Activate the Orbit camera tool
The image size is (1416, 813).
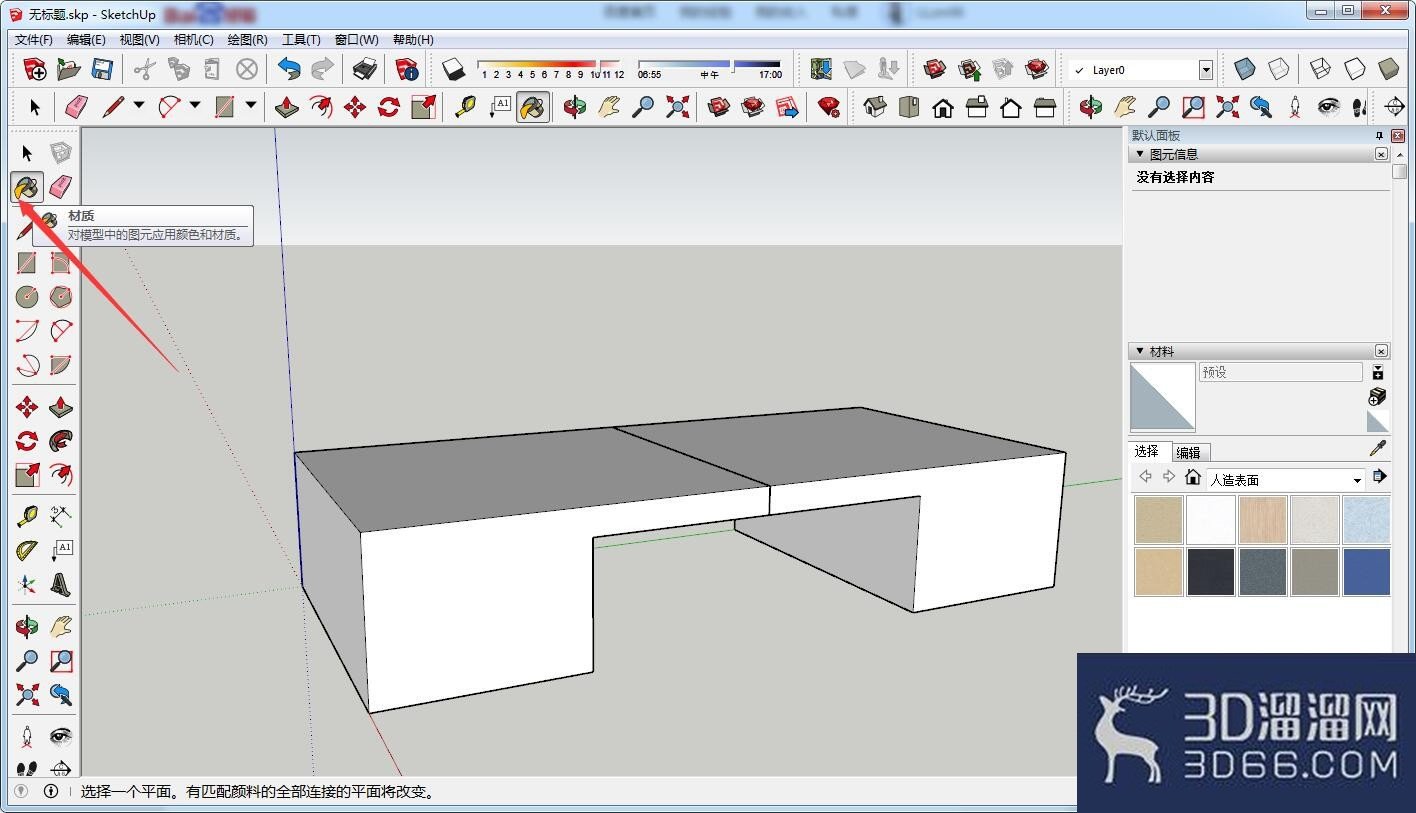coord(27,627)
